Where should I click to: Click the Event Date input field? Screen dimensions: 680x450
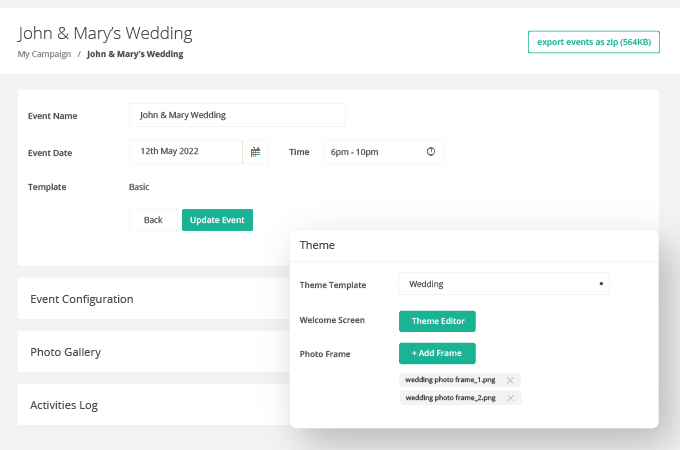coord(186,152)
